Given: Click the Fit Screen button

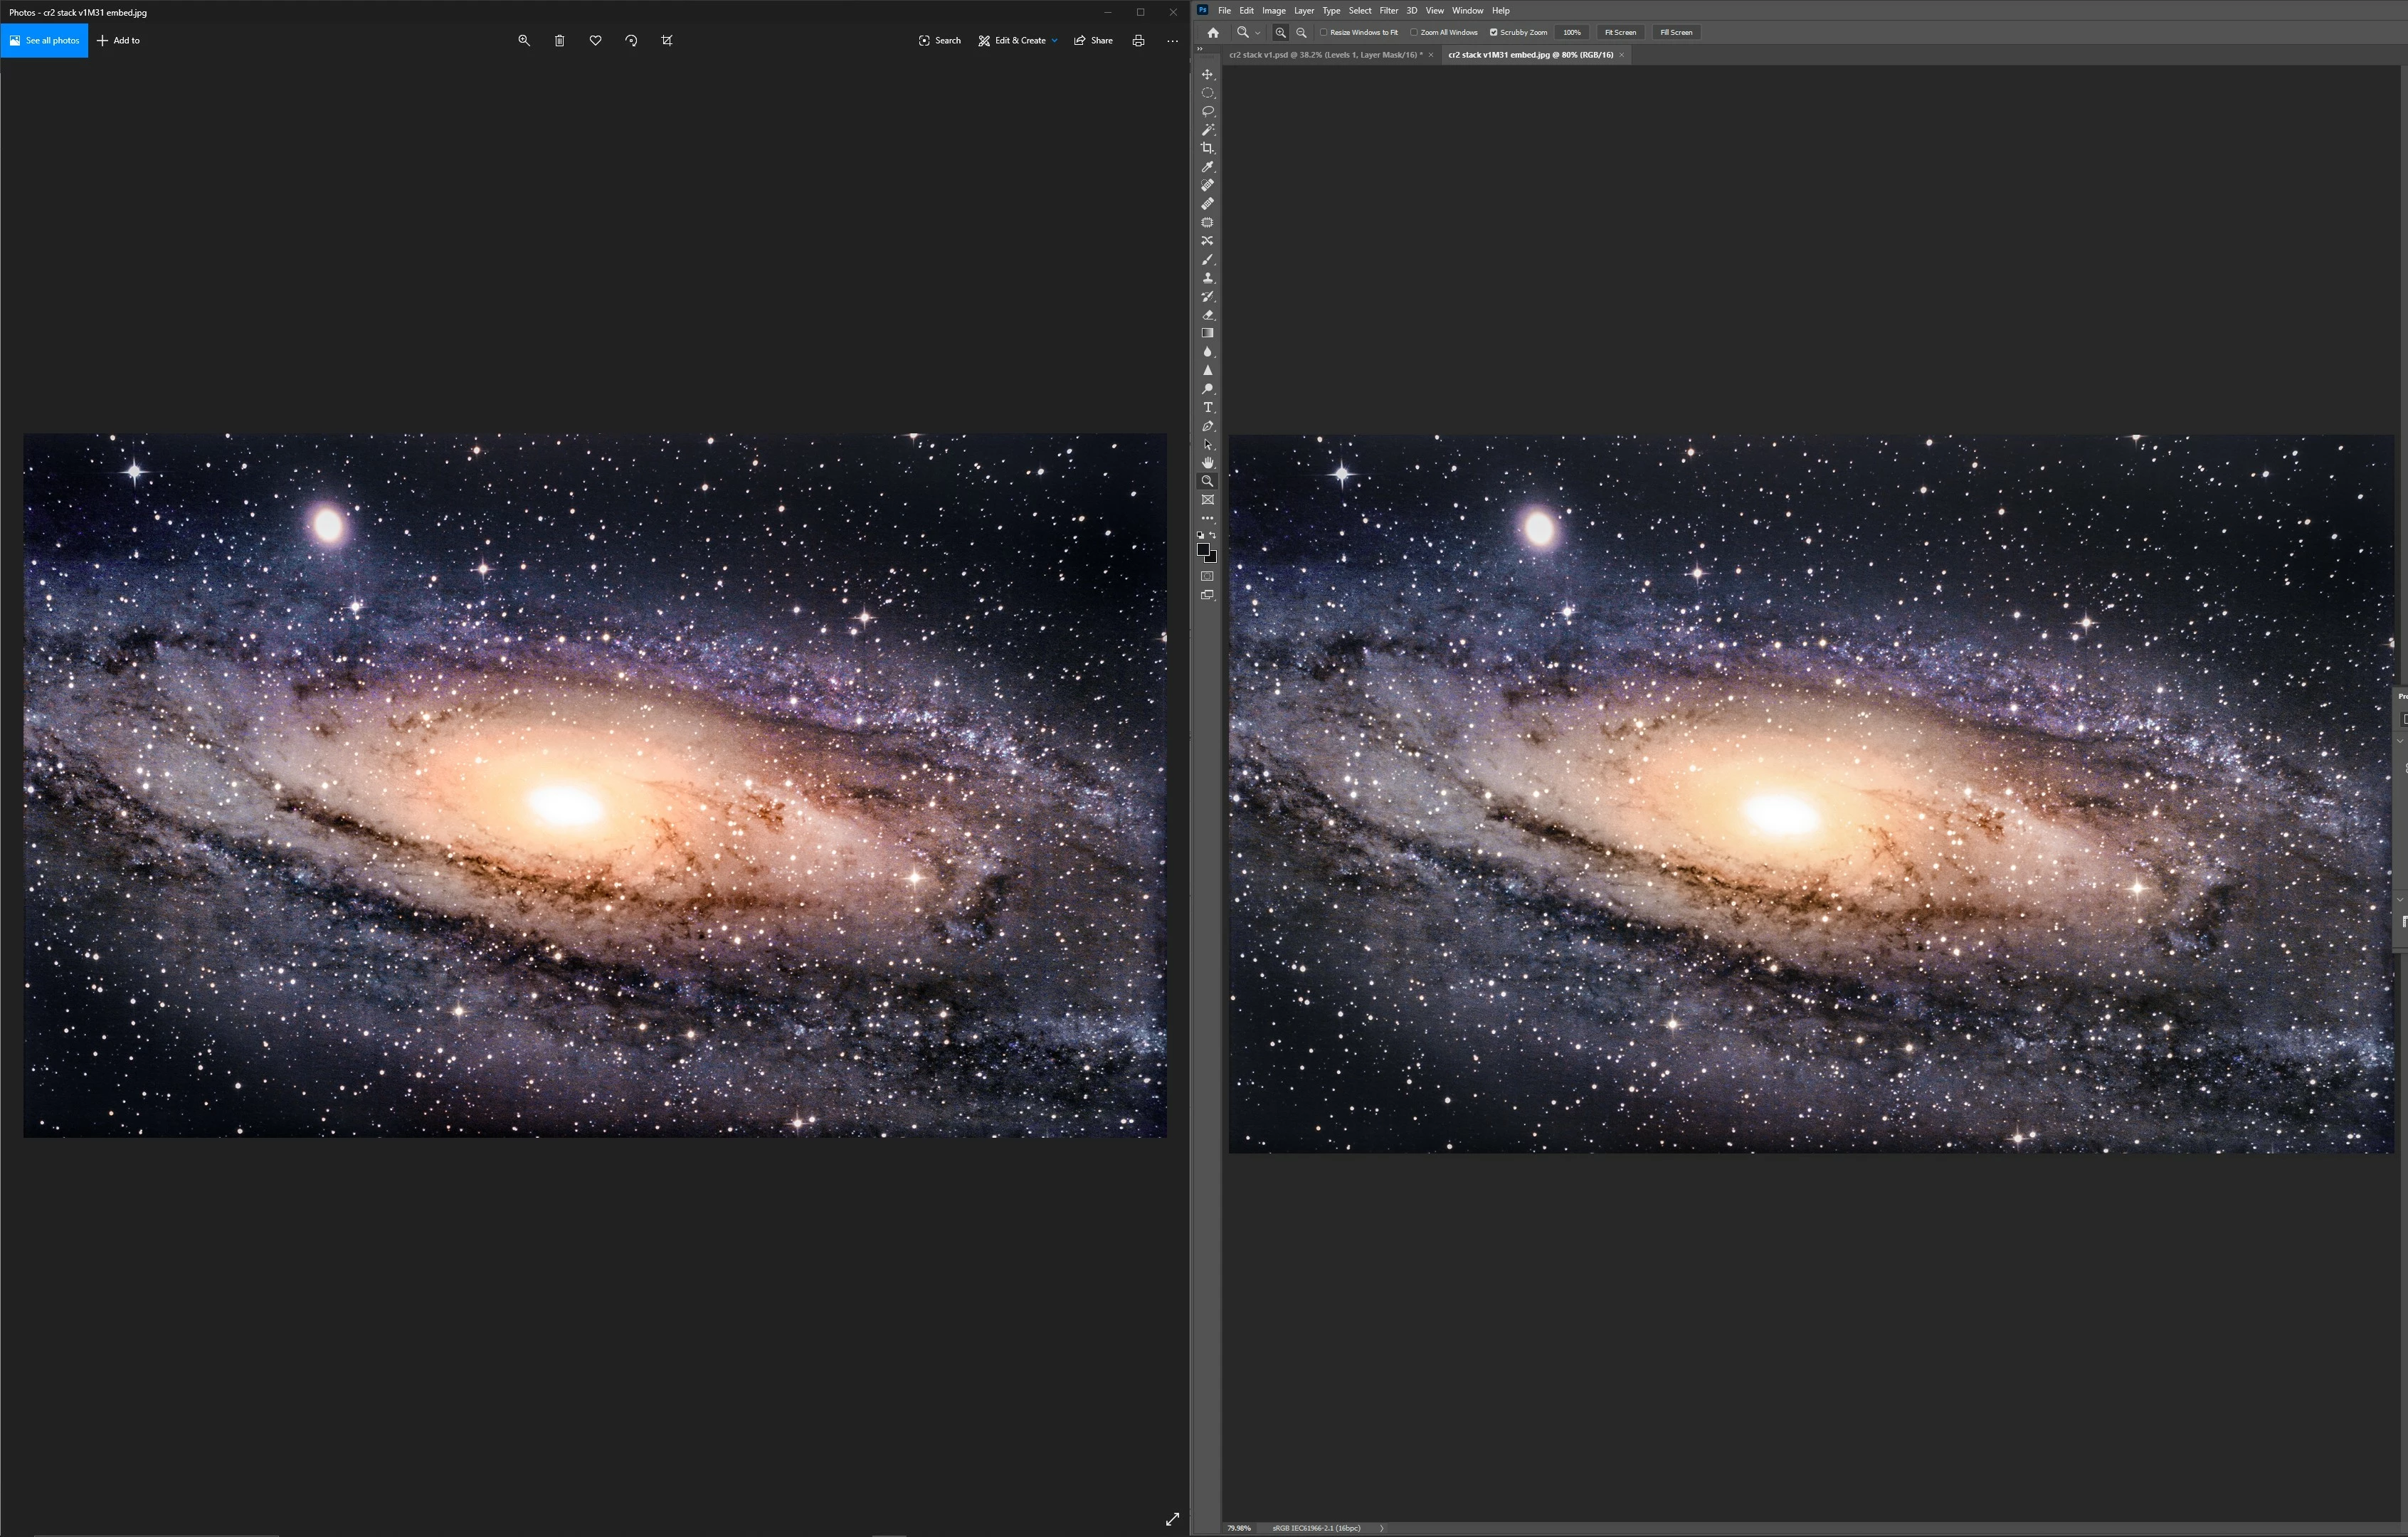Looking at the screenshot, I should point(1620,32).
